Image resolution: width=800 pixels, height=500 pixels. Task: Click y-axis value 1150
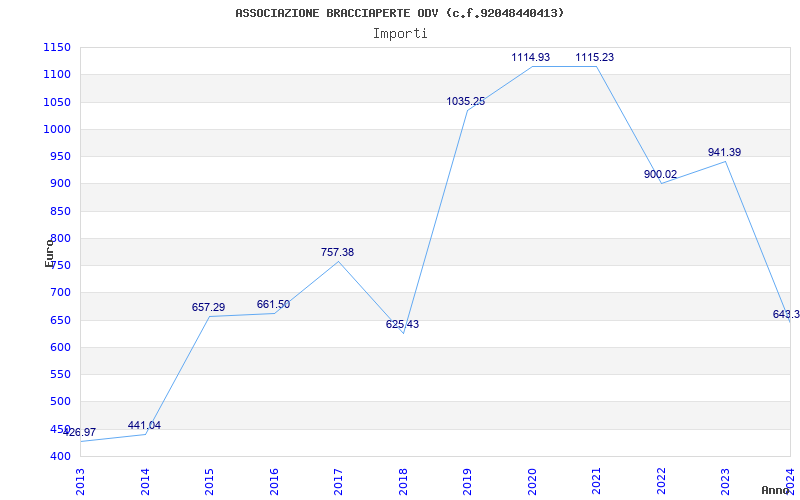(57, 47)
